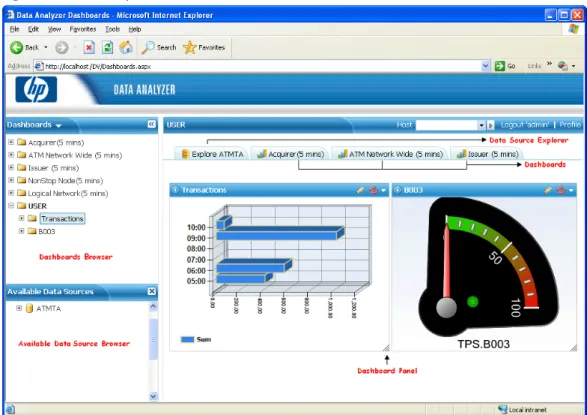Click the Local intranet status indicator
587x415 pixels.
point(523,410)
